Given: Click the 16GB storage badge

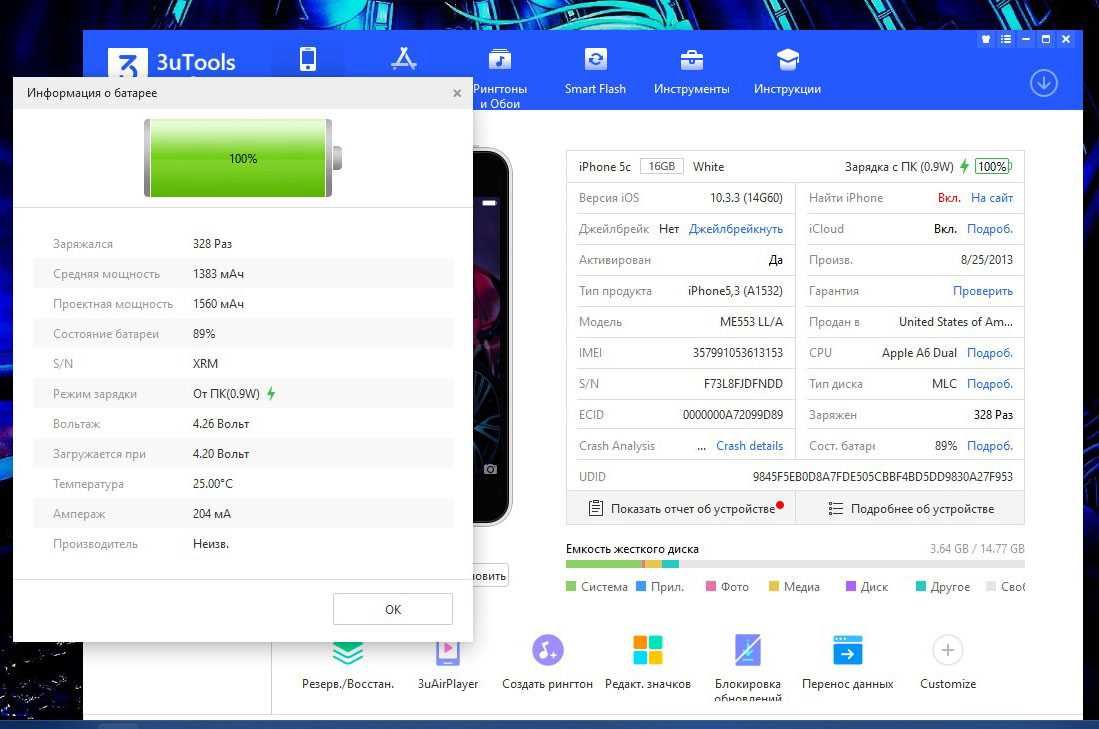Looking at the screenshot, I should tap(661, 166).
